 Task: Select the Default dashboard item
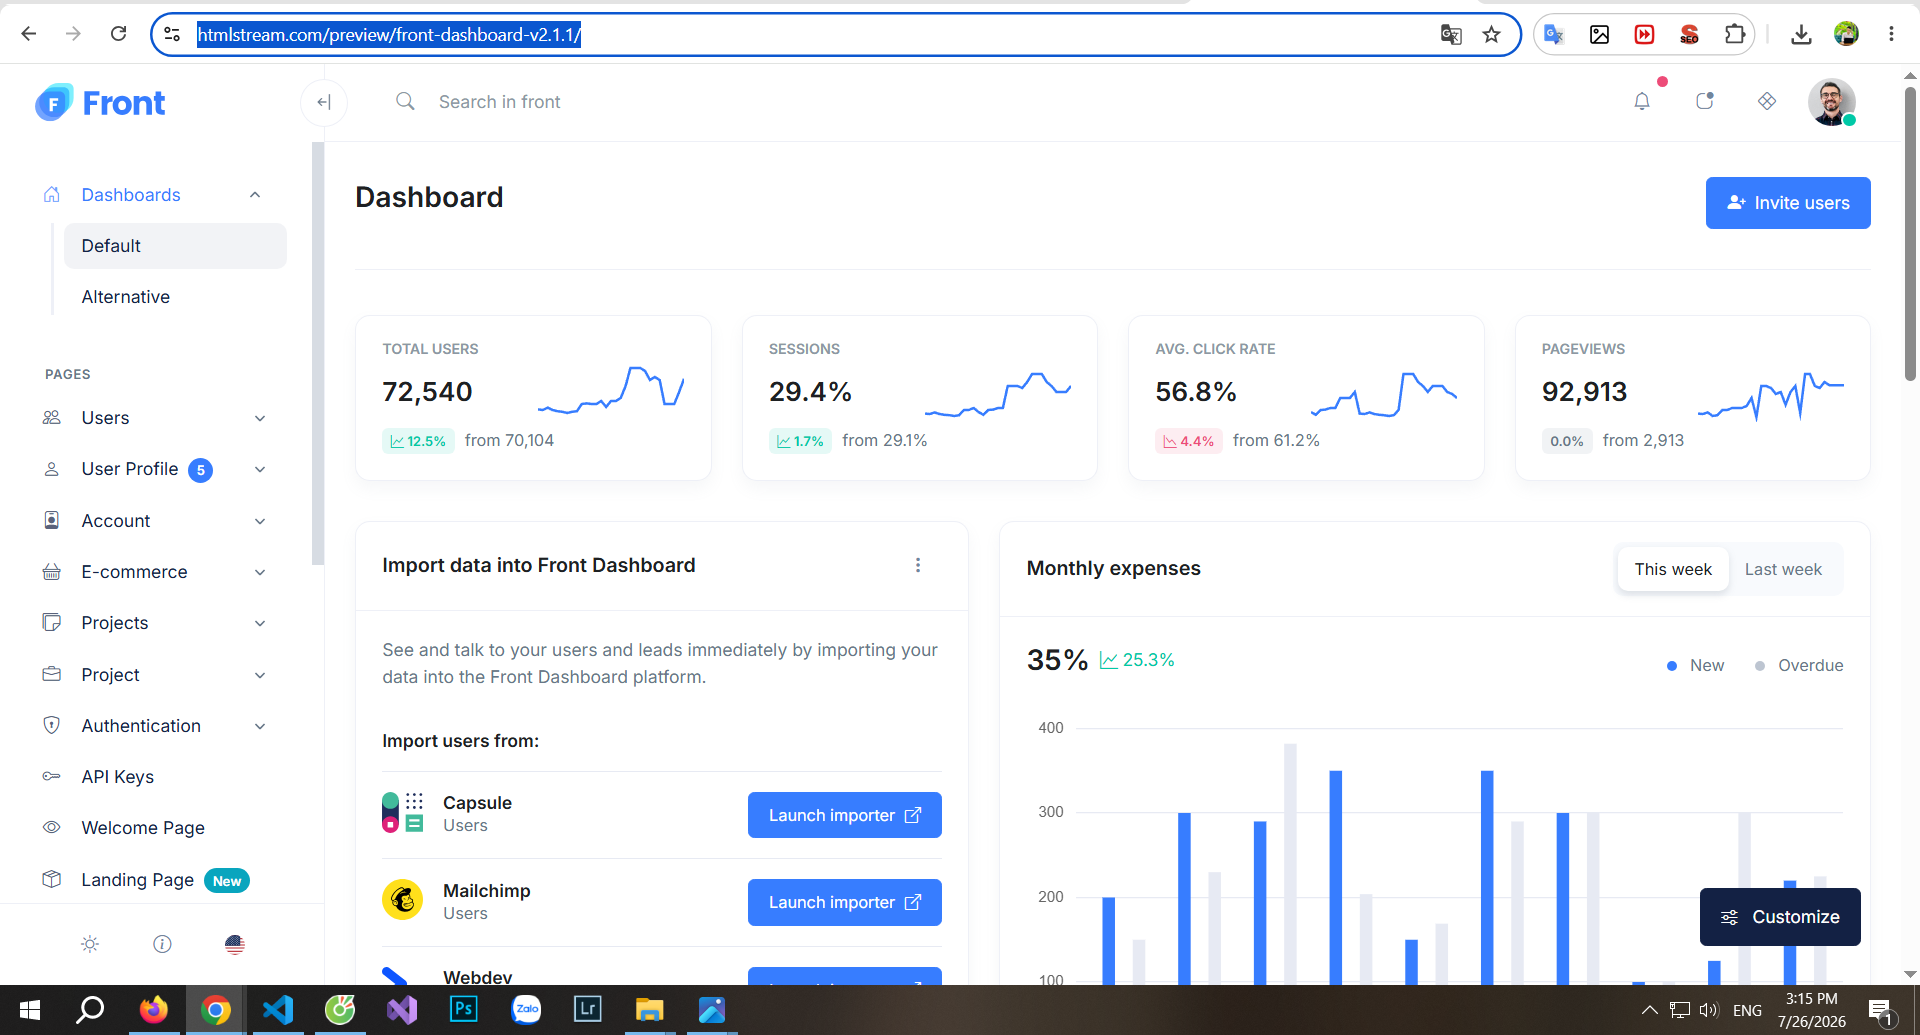pyautogui.click(x=175, y=246)
